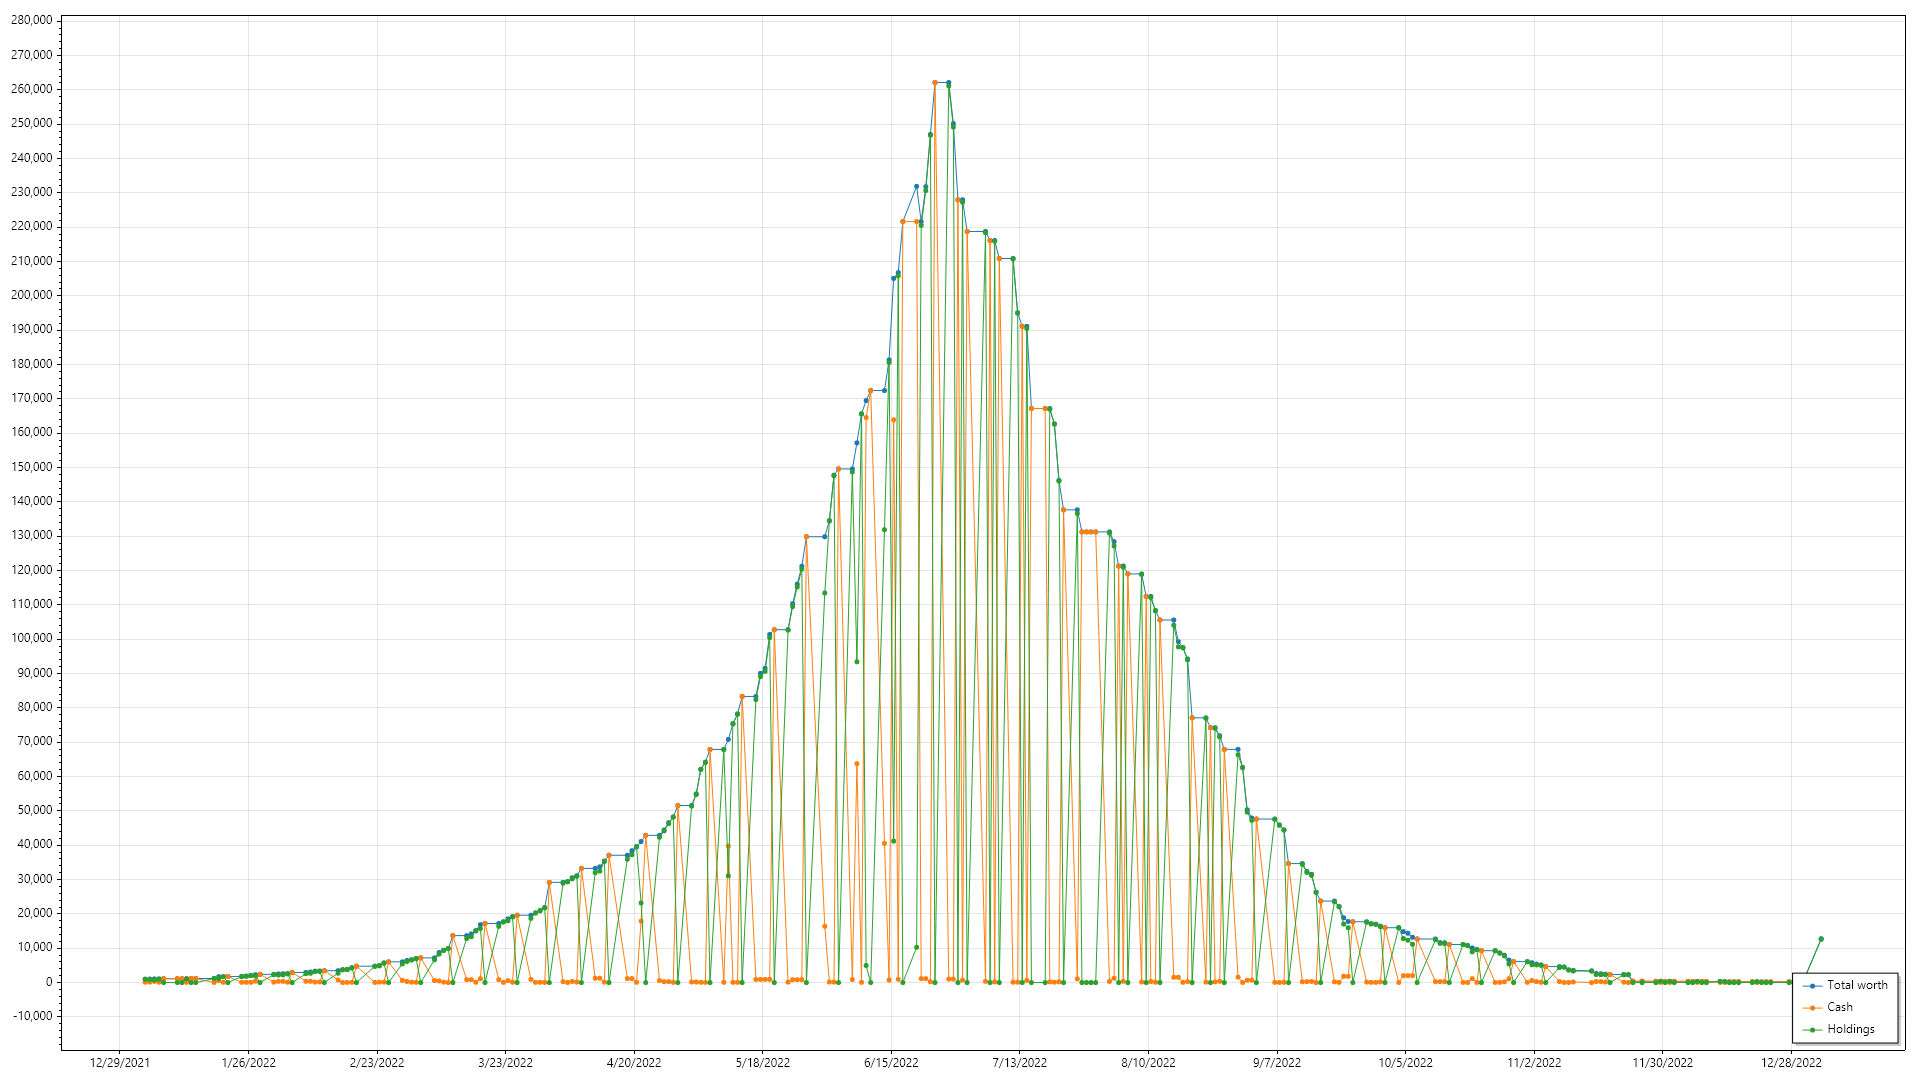Click the Total worth legend label
The height and width of the screenshot is (1080, 1920).
click(x=1857, y=985)
